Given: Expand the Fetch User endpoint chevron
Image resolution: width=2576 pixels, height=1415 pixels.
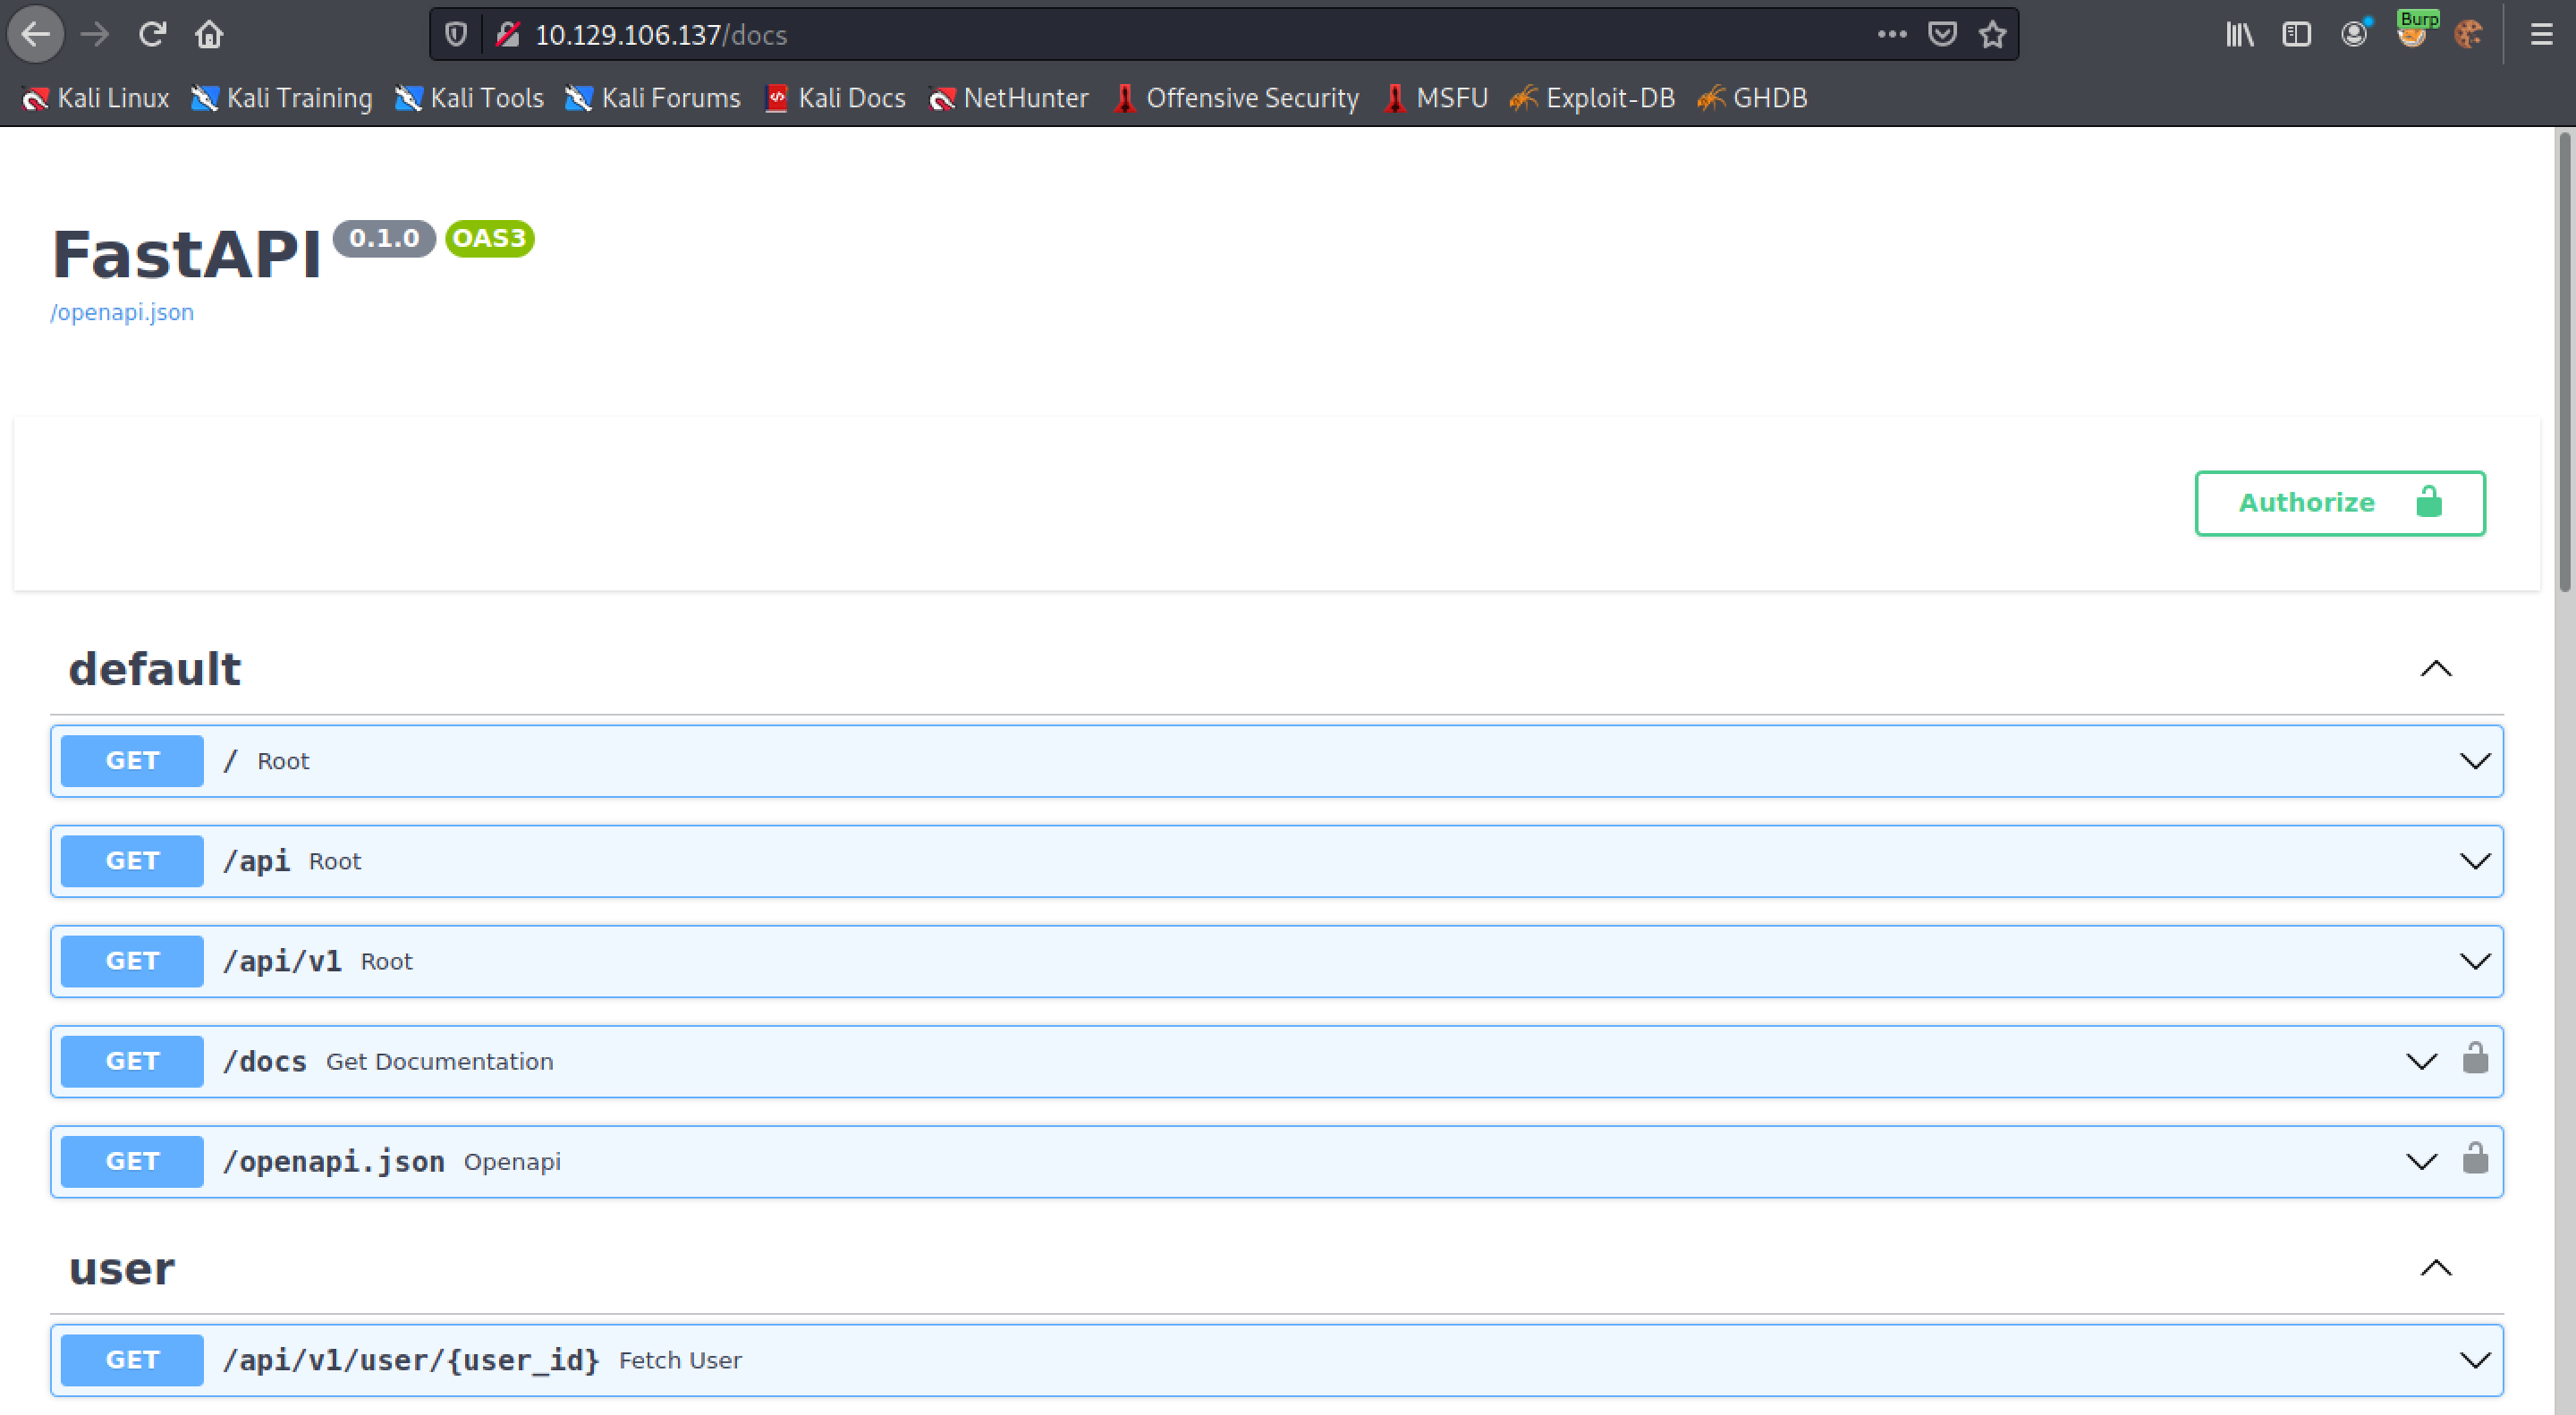Looking at the screenshot, I should click(x=2474, y=1360).
